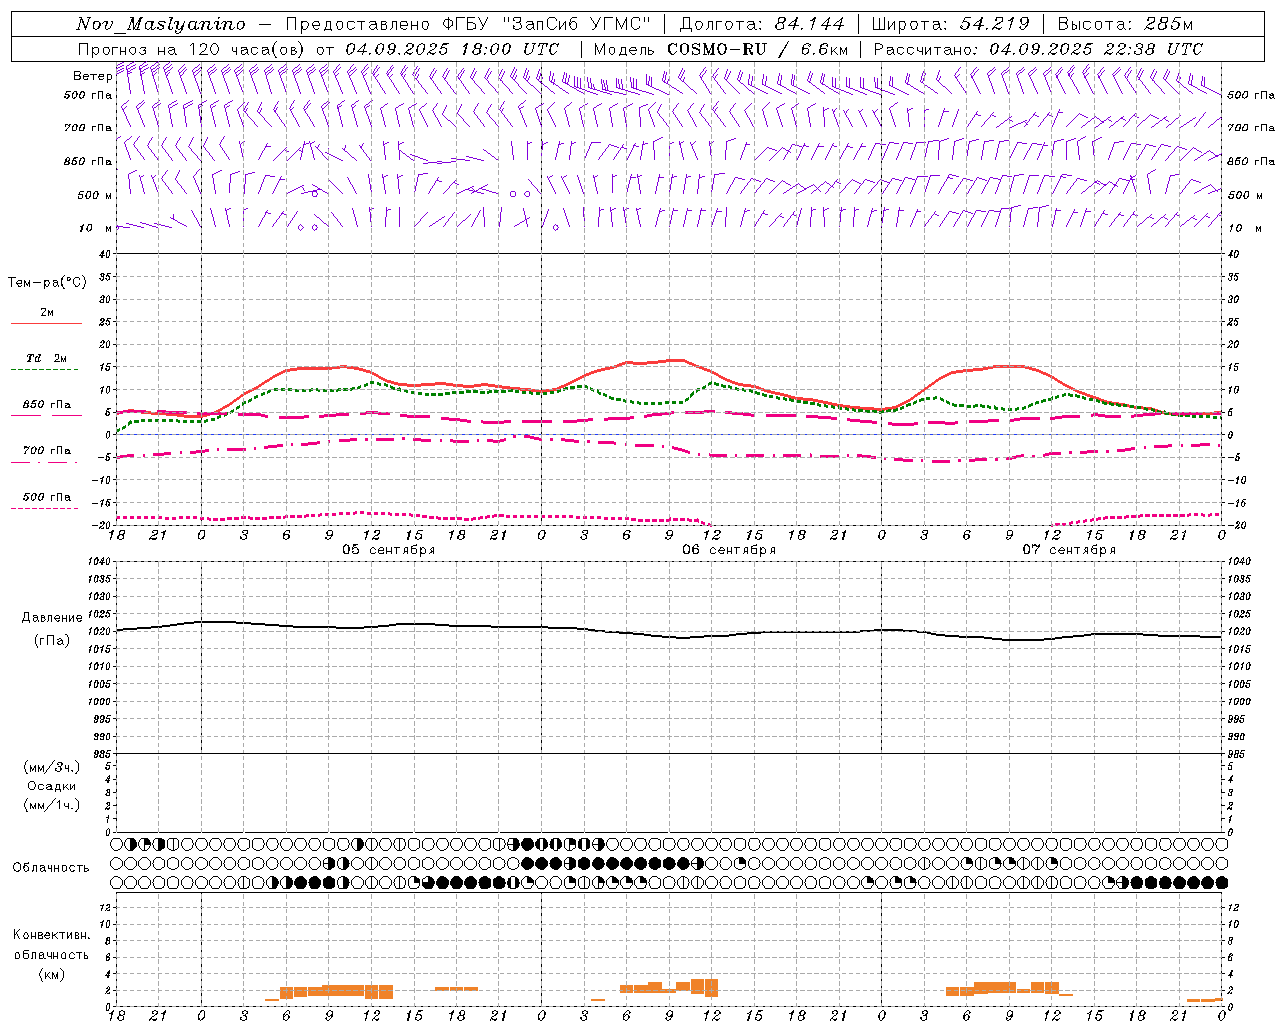Image resolution: width=1280 pixels, height=1024 pixels.
Task: Click the 'Конвективн.' label
Action: pos(51,935)
